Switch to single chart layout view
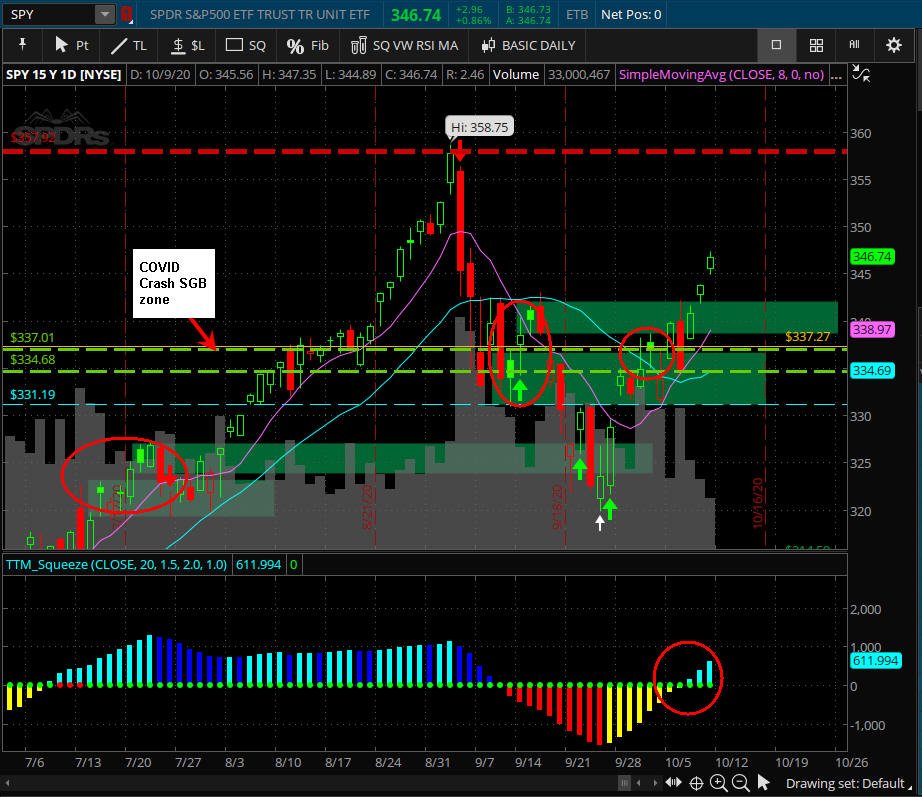This screenshot has height=797, width=922. 776,45
